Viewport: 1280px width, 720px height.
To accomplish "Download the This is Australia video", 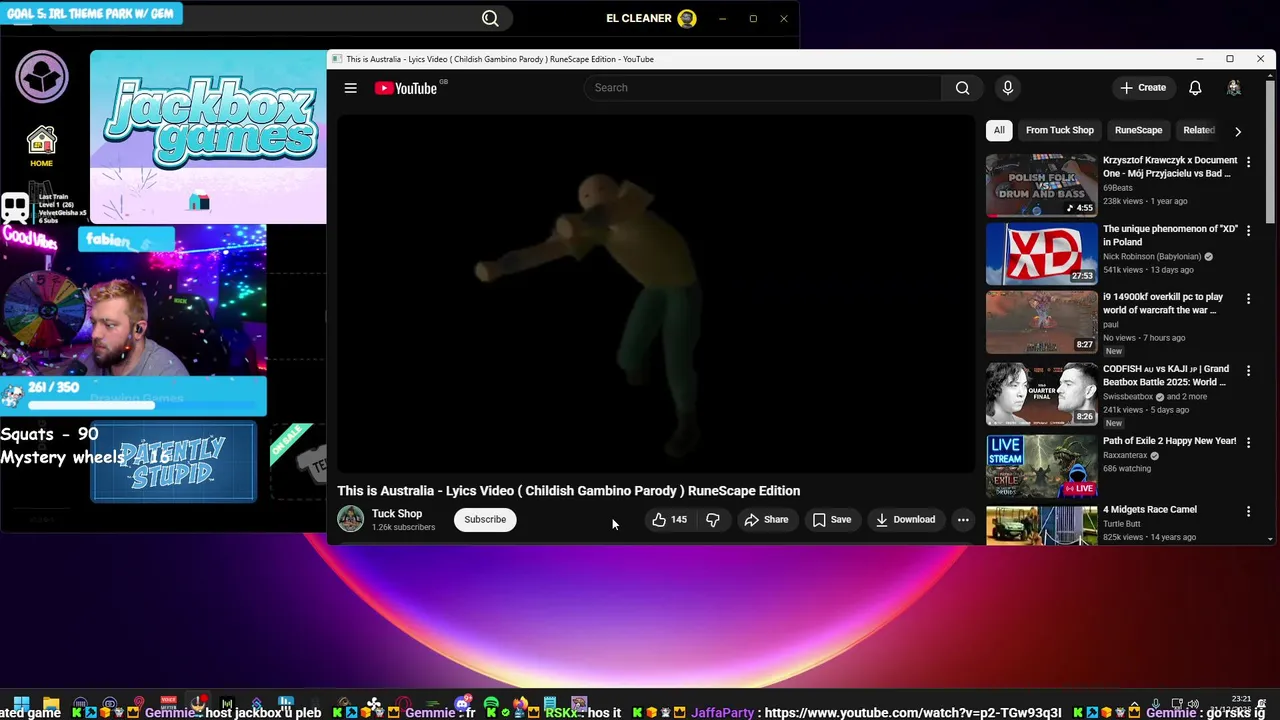I will [x=904, y=519].
